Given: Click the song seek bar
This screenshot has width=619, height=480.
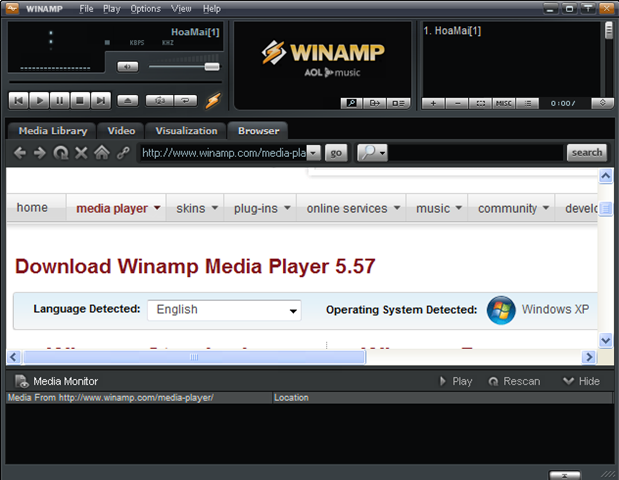Looking at the screenshot, I should 115,82.
